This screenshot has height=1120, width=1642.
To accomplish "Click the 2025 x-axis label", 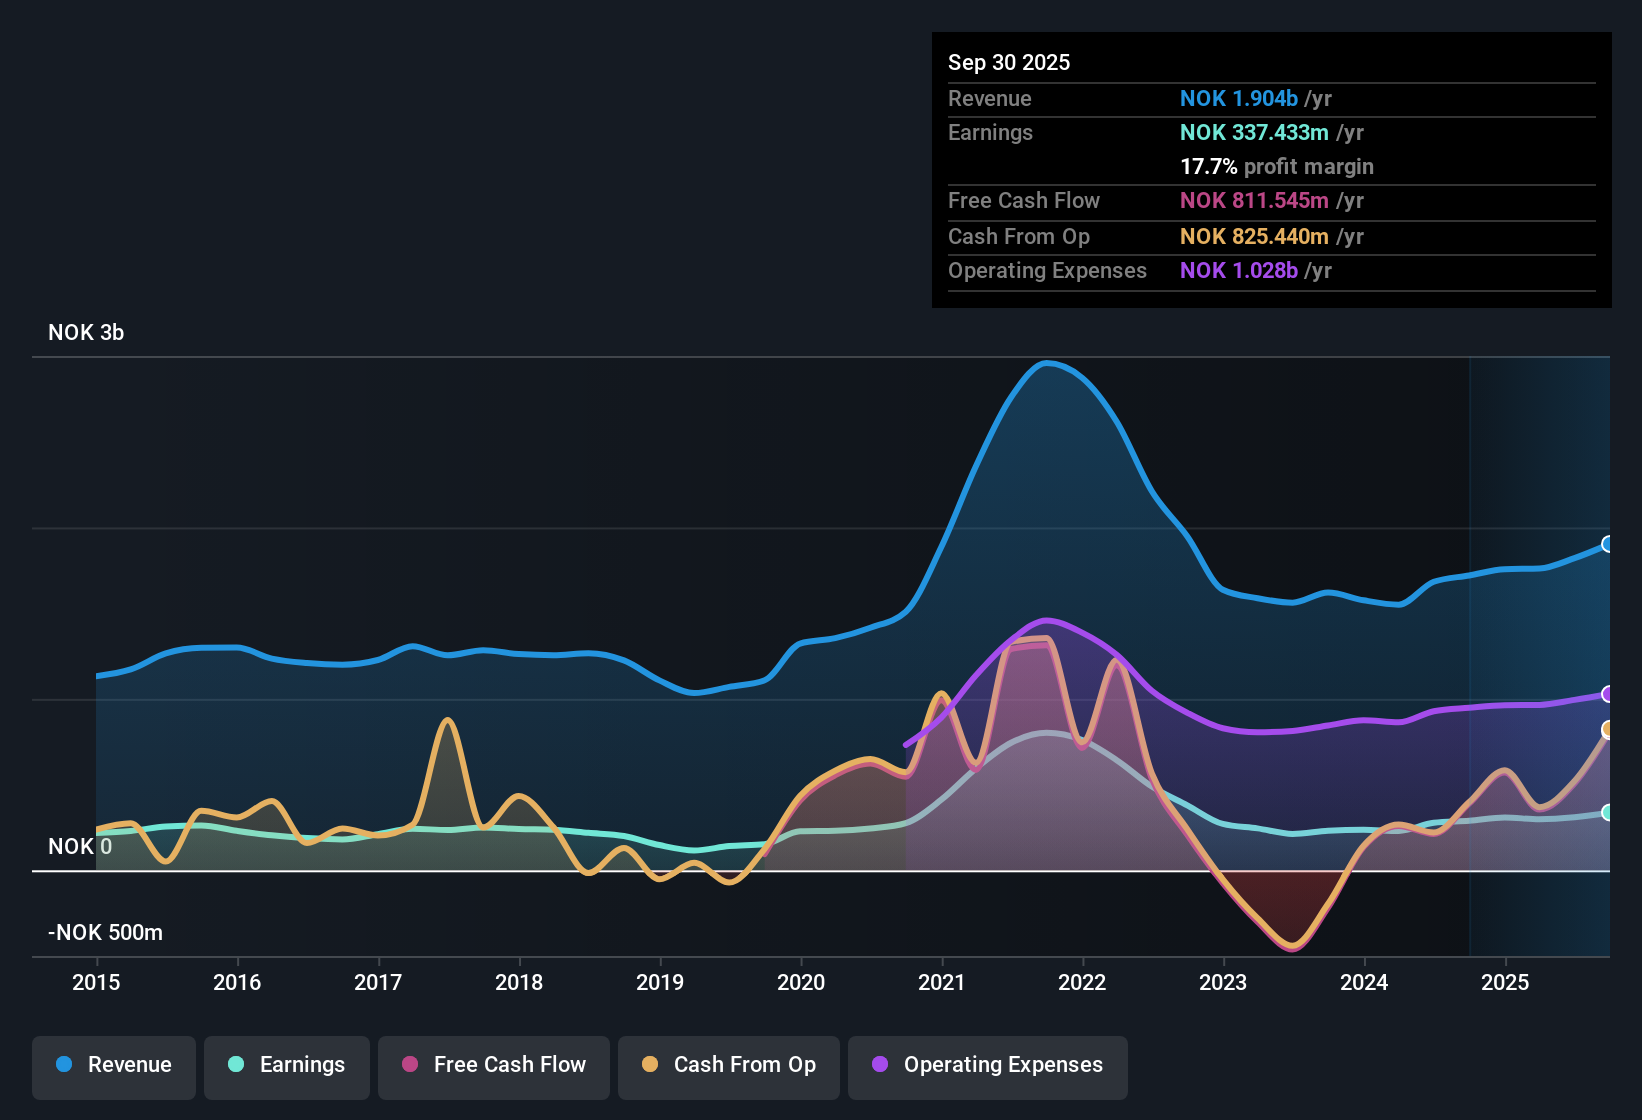I will point(1505,983).
